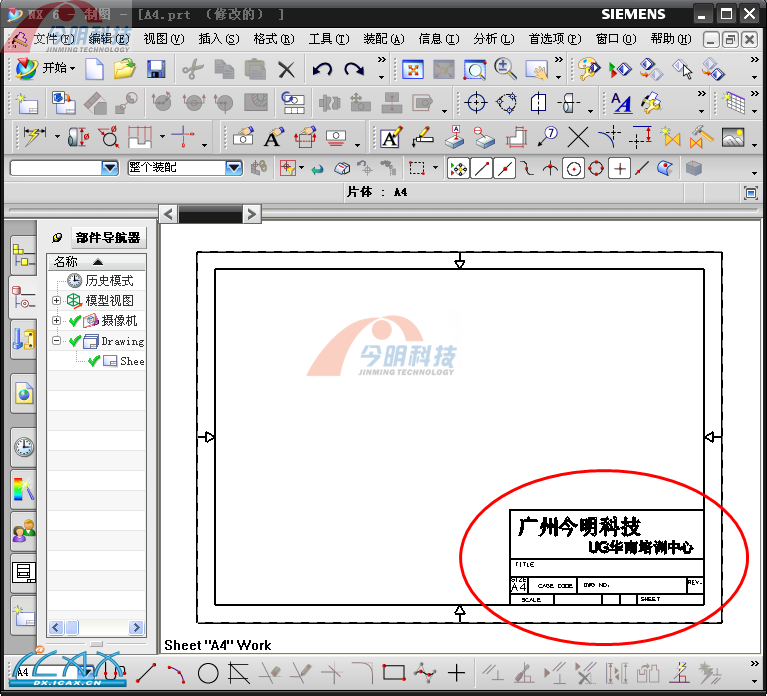Toggle Quadrant Point snap option

(x=596, y=169)
